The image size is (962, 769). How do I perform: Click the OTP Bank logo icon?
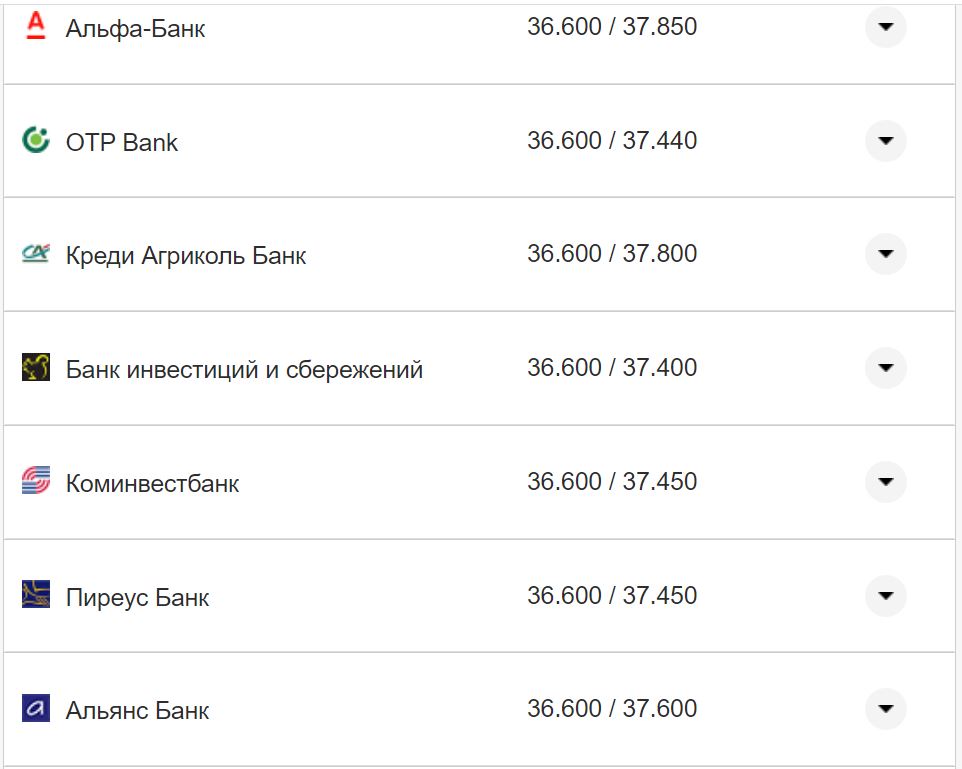click(35, 141)
